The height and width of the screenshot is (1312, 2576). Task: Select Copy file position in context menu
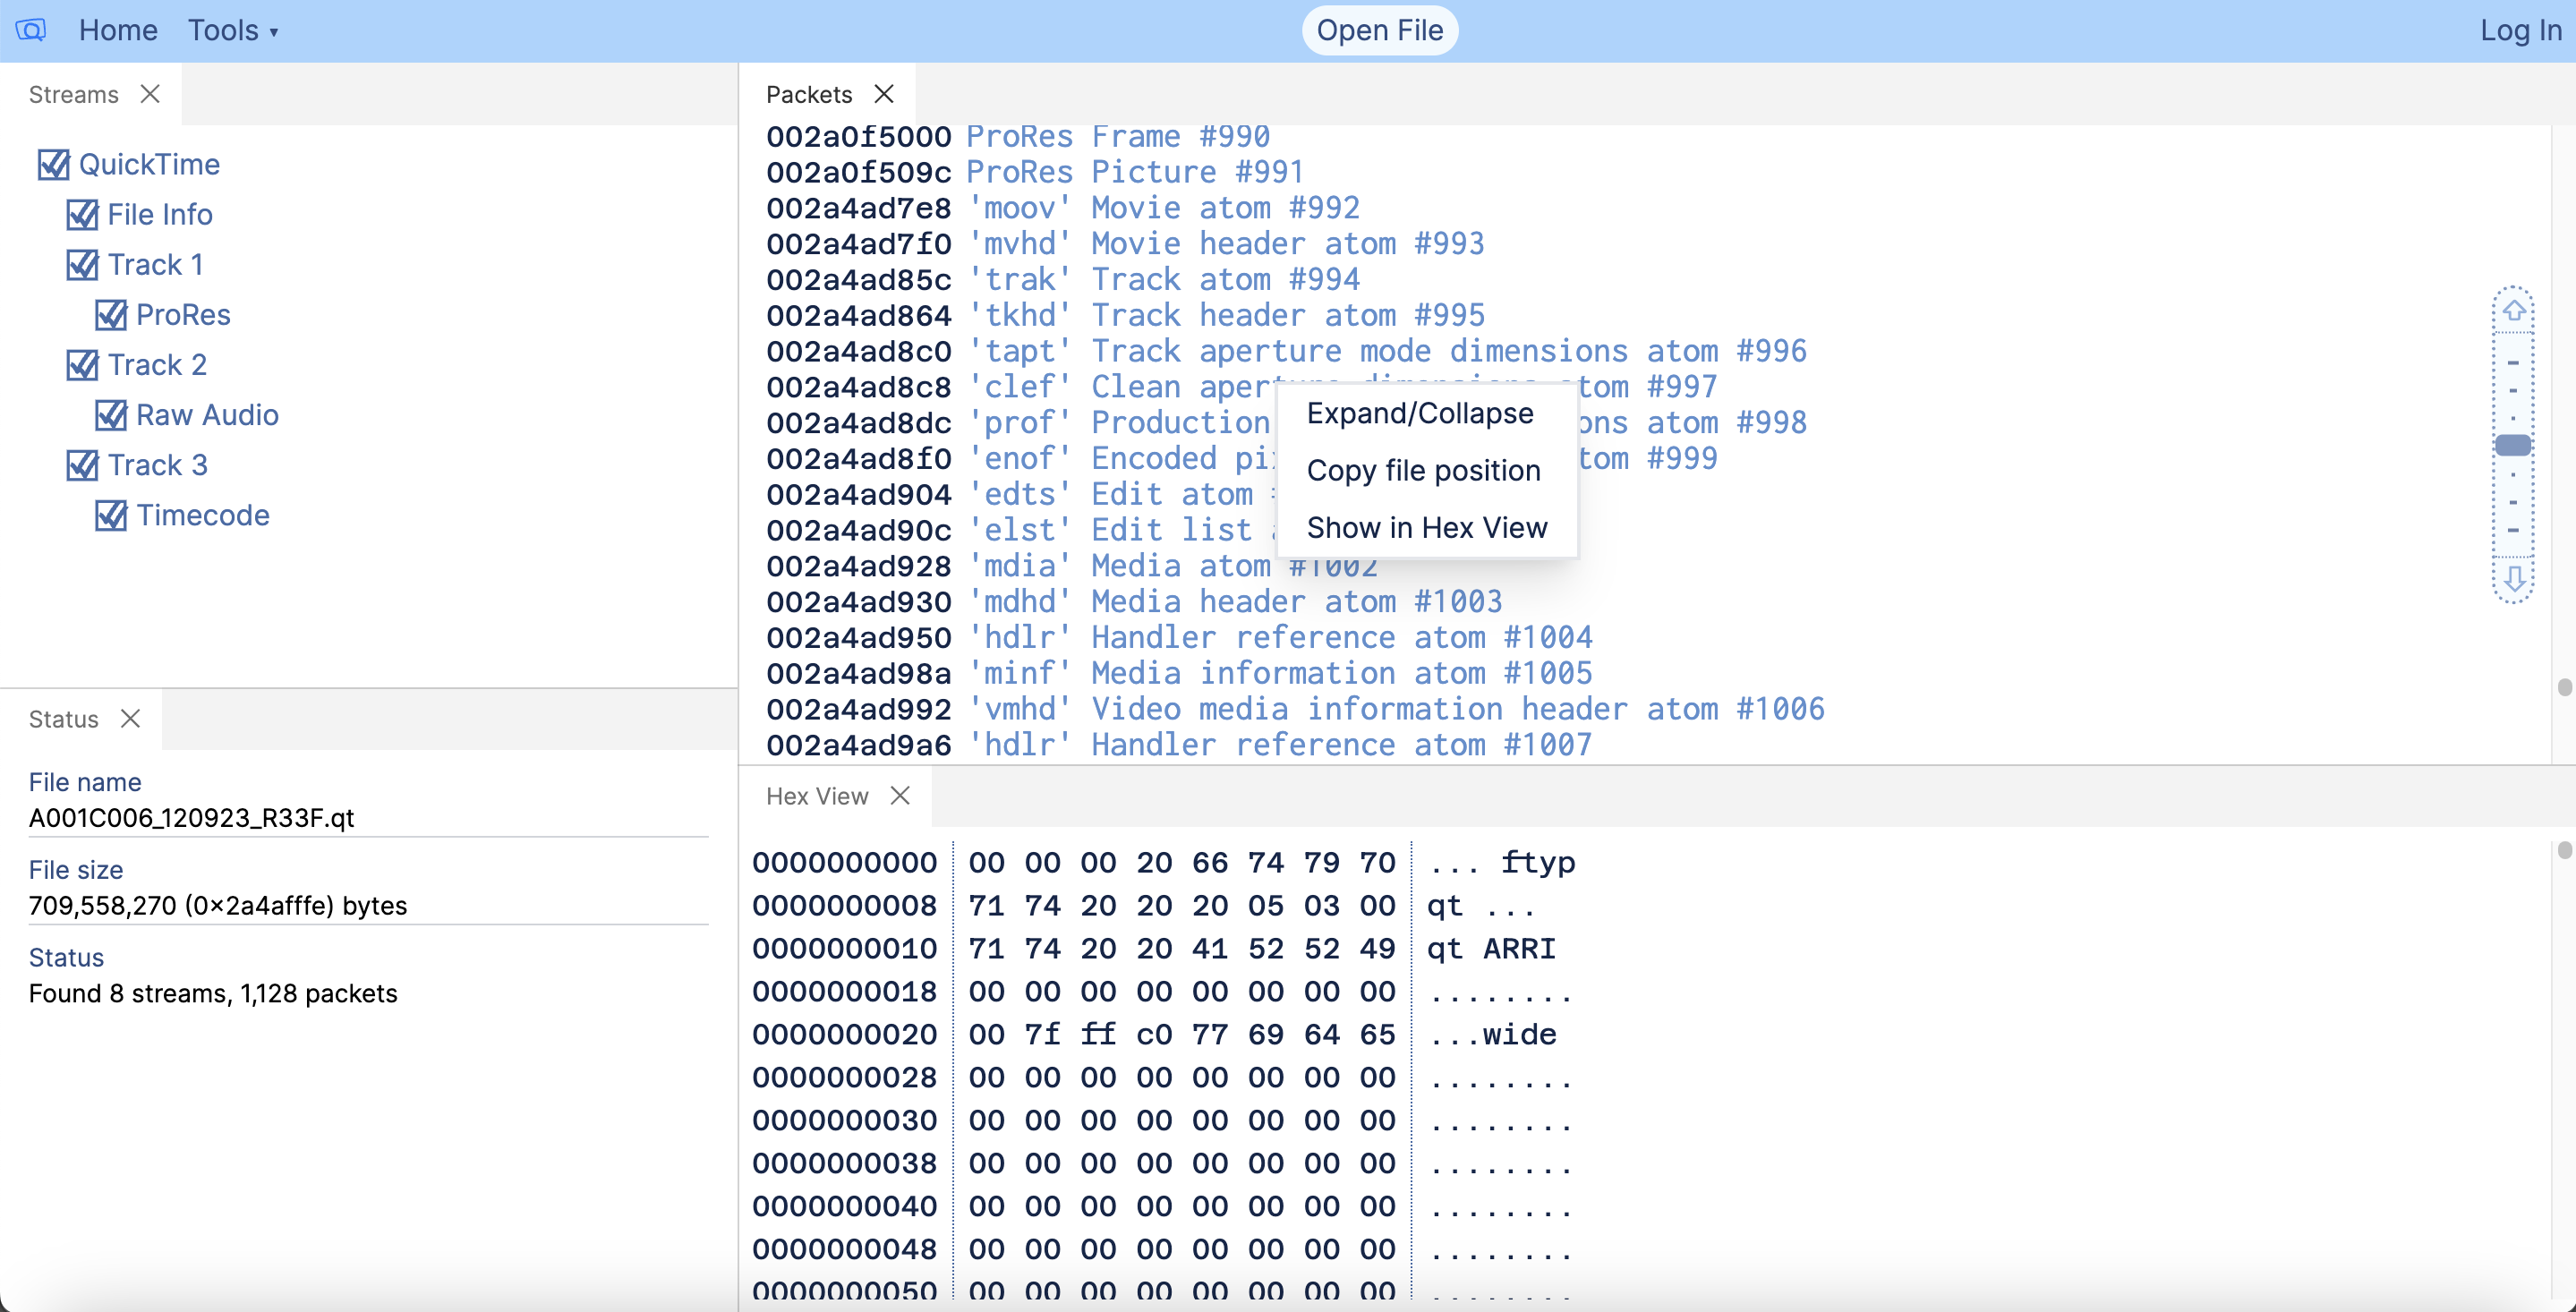(x=1423, y=470)
